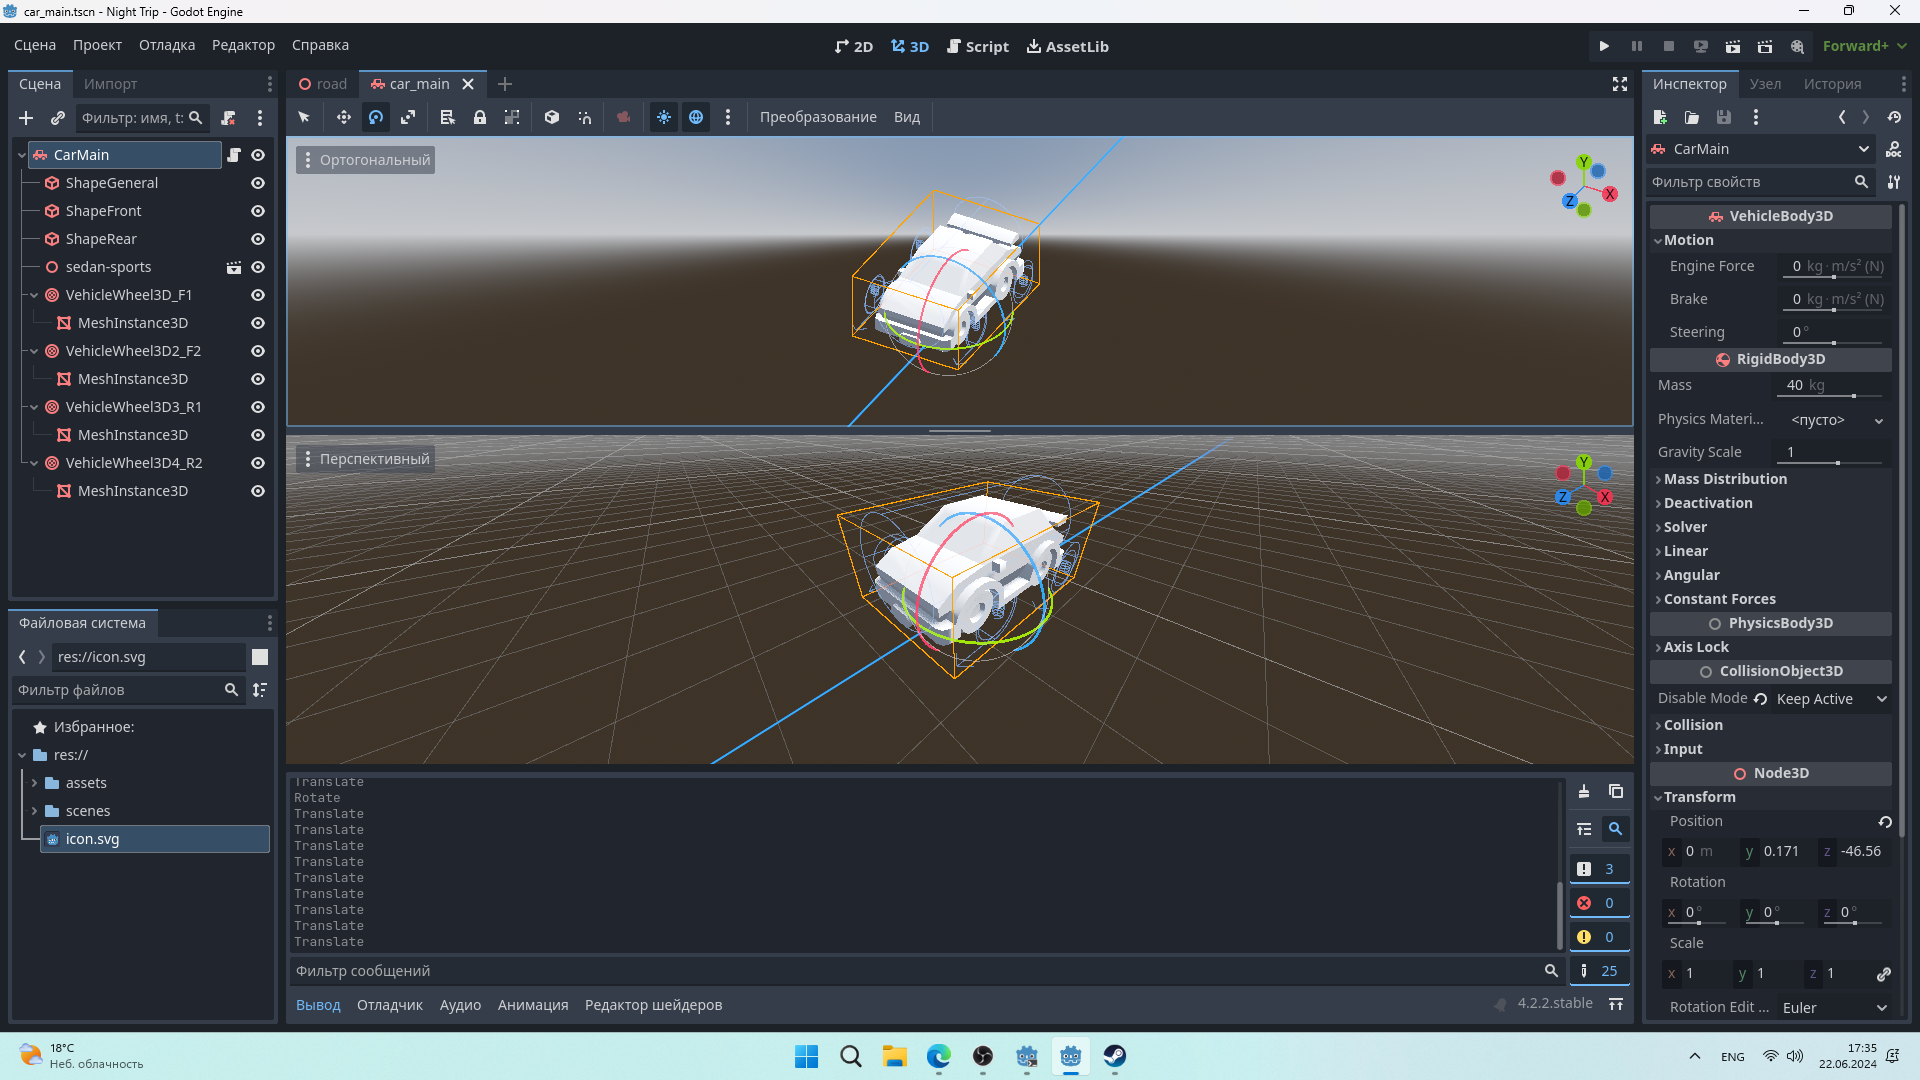This screenshot has height=1080, width=1920.
Task: Clear the output log
Action: [x=1584, y=791]
